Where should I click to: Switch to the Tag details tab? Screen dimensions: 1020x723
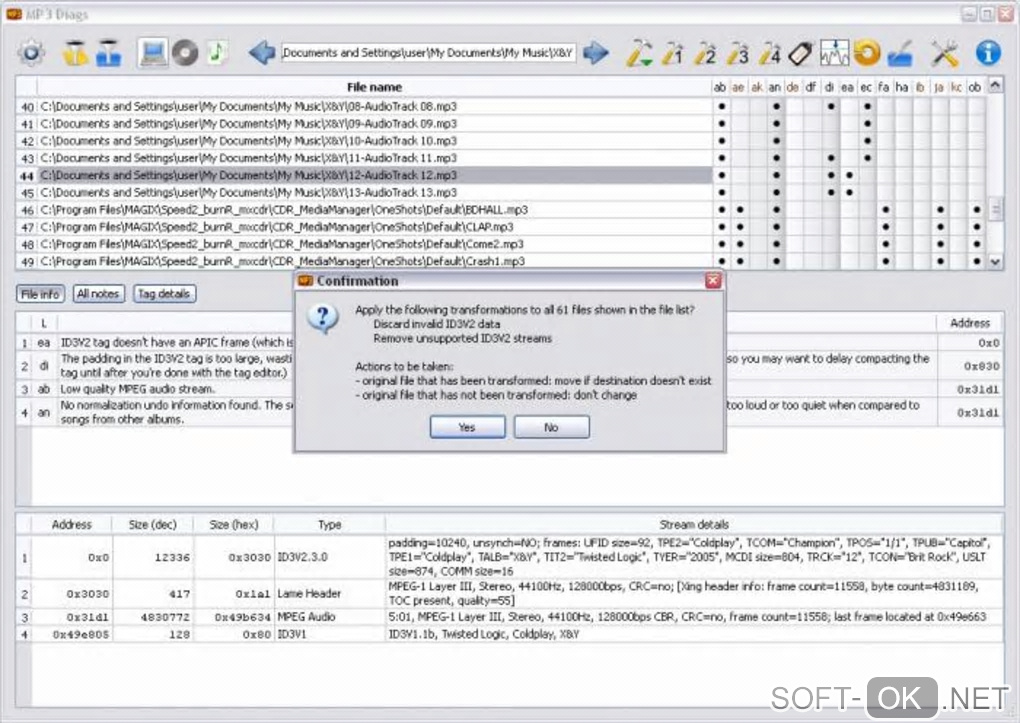tap(164, 294)
